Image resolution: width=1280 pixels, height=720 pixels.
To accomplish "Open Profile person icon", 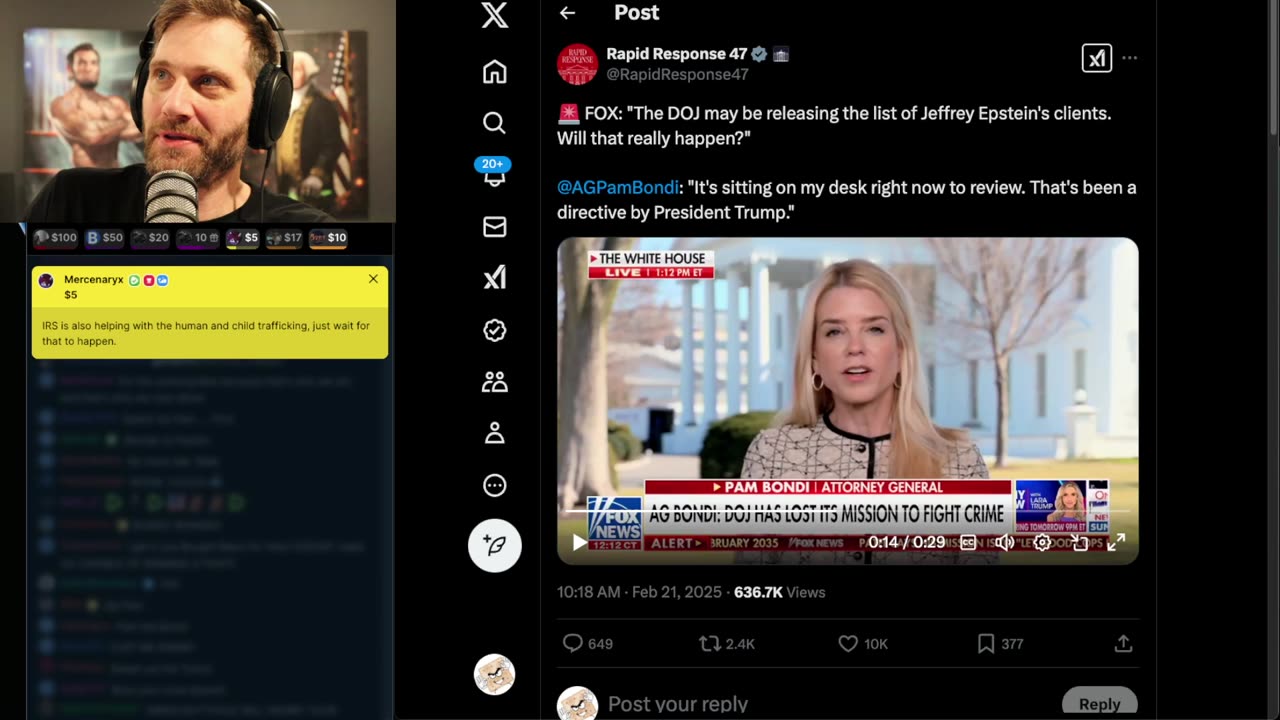I will (494, 433).
